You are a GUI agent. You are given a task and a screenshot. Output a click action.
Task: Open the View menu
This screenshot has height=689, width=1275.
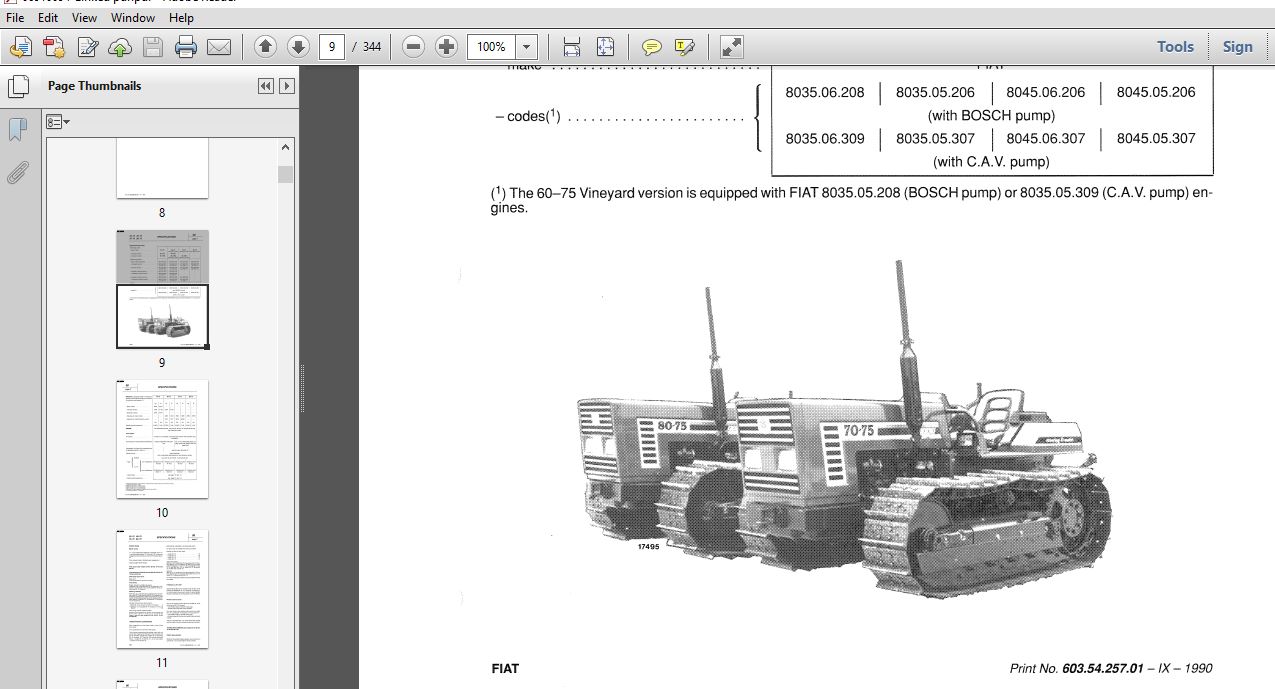[85, 18]
